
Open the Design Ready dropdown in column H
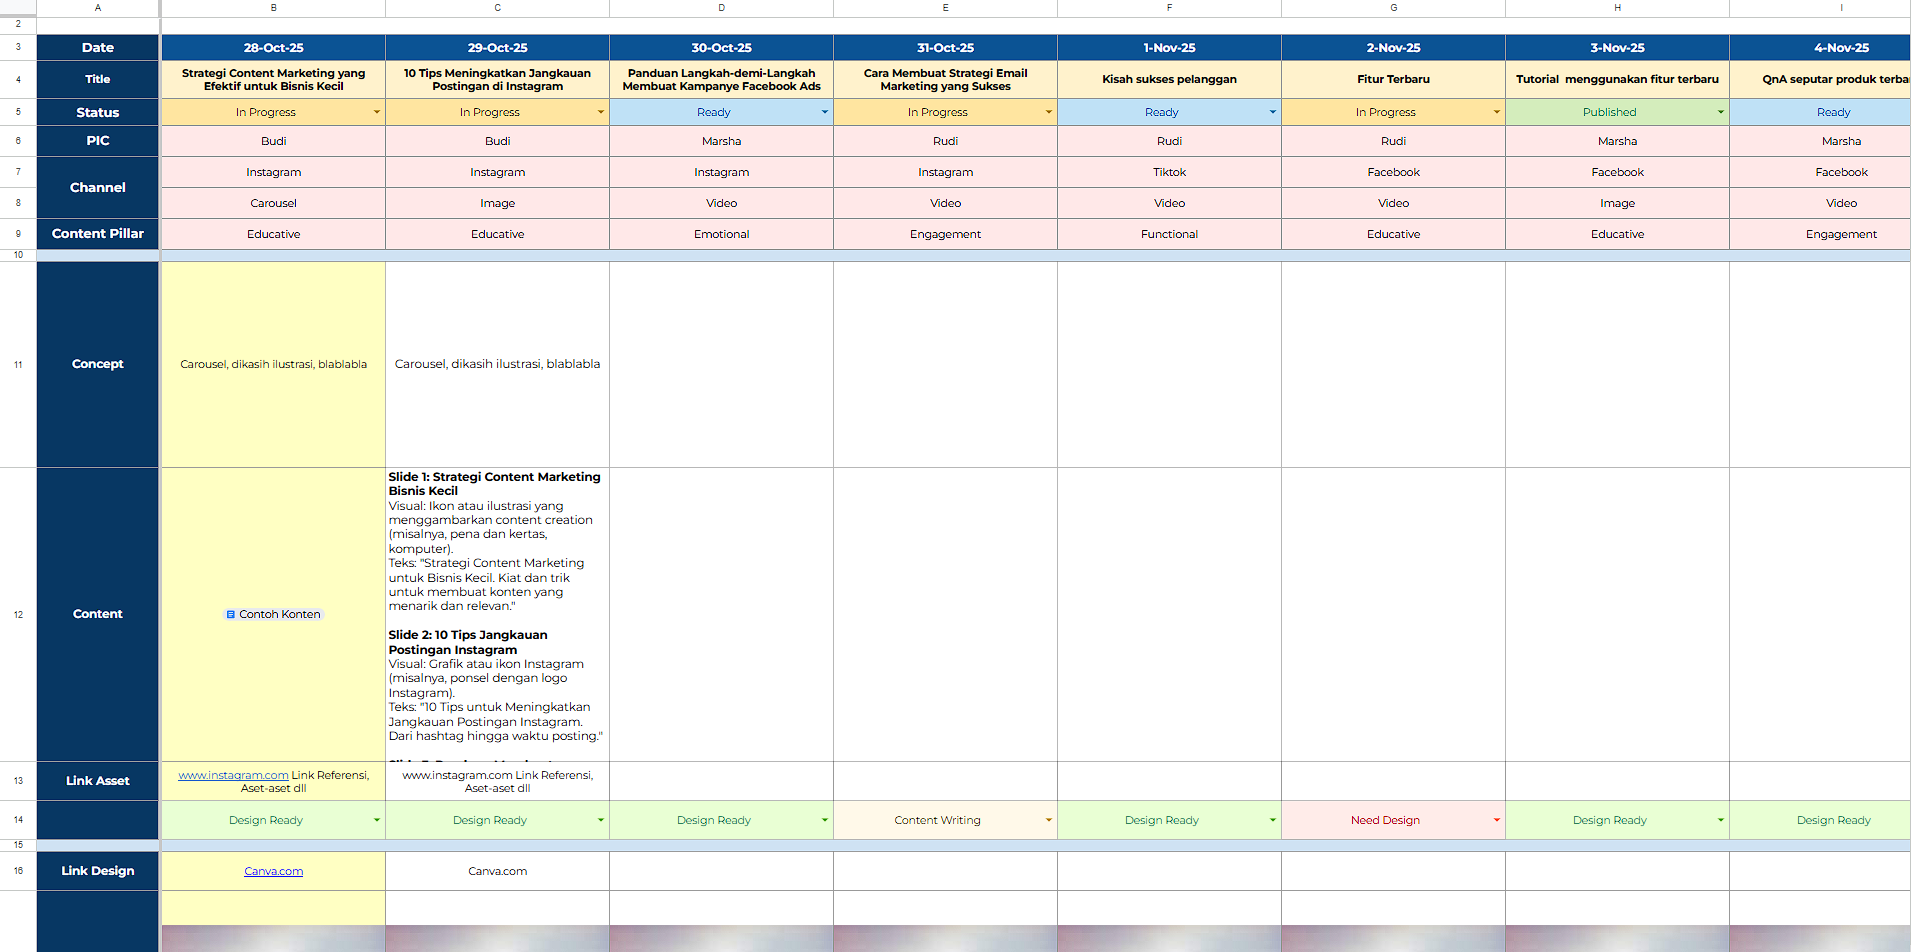[1721, 820]
